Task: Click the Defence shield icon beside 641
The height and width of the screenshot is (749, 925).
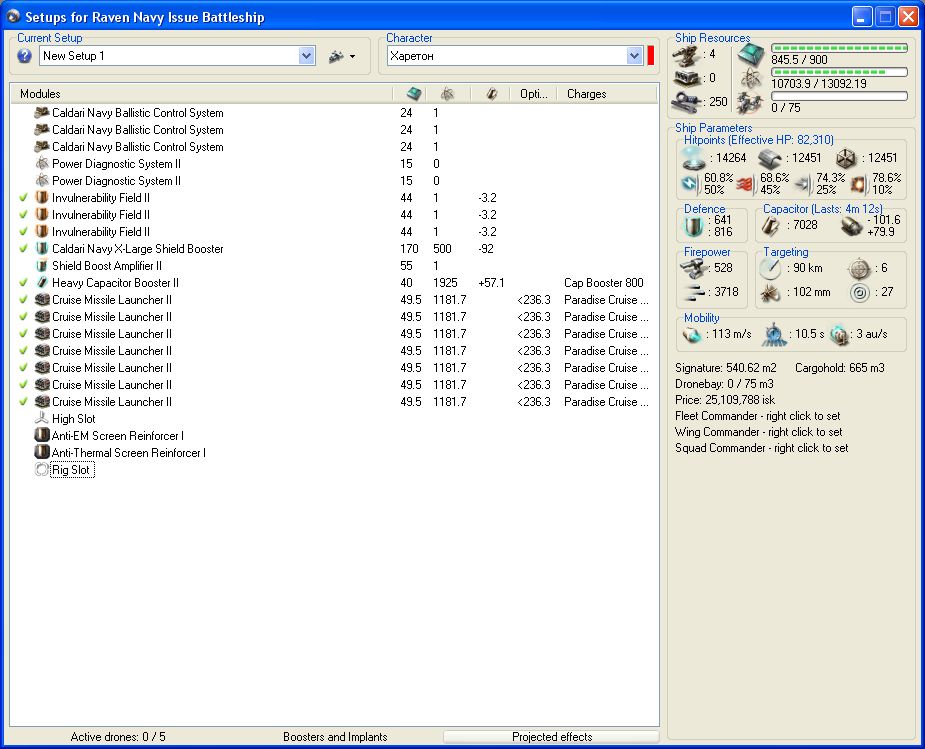Action: point(694,226)
